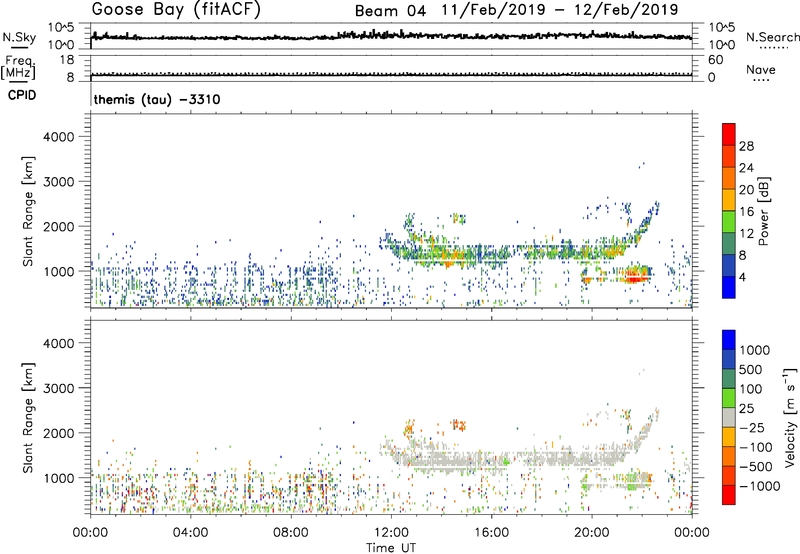The width and height of the screenshot is (800, 554).
Task: Click the orange velocity cluster near 2200 km
Action: coord(458,424)
